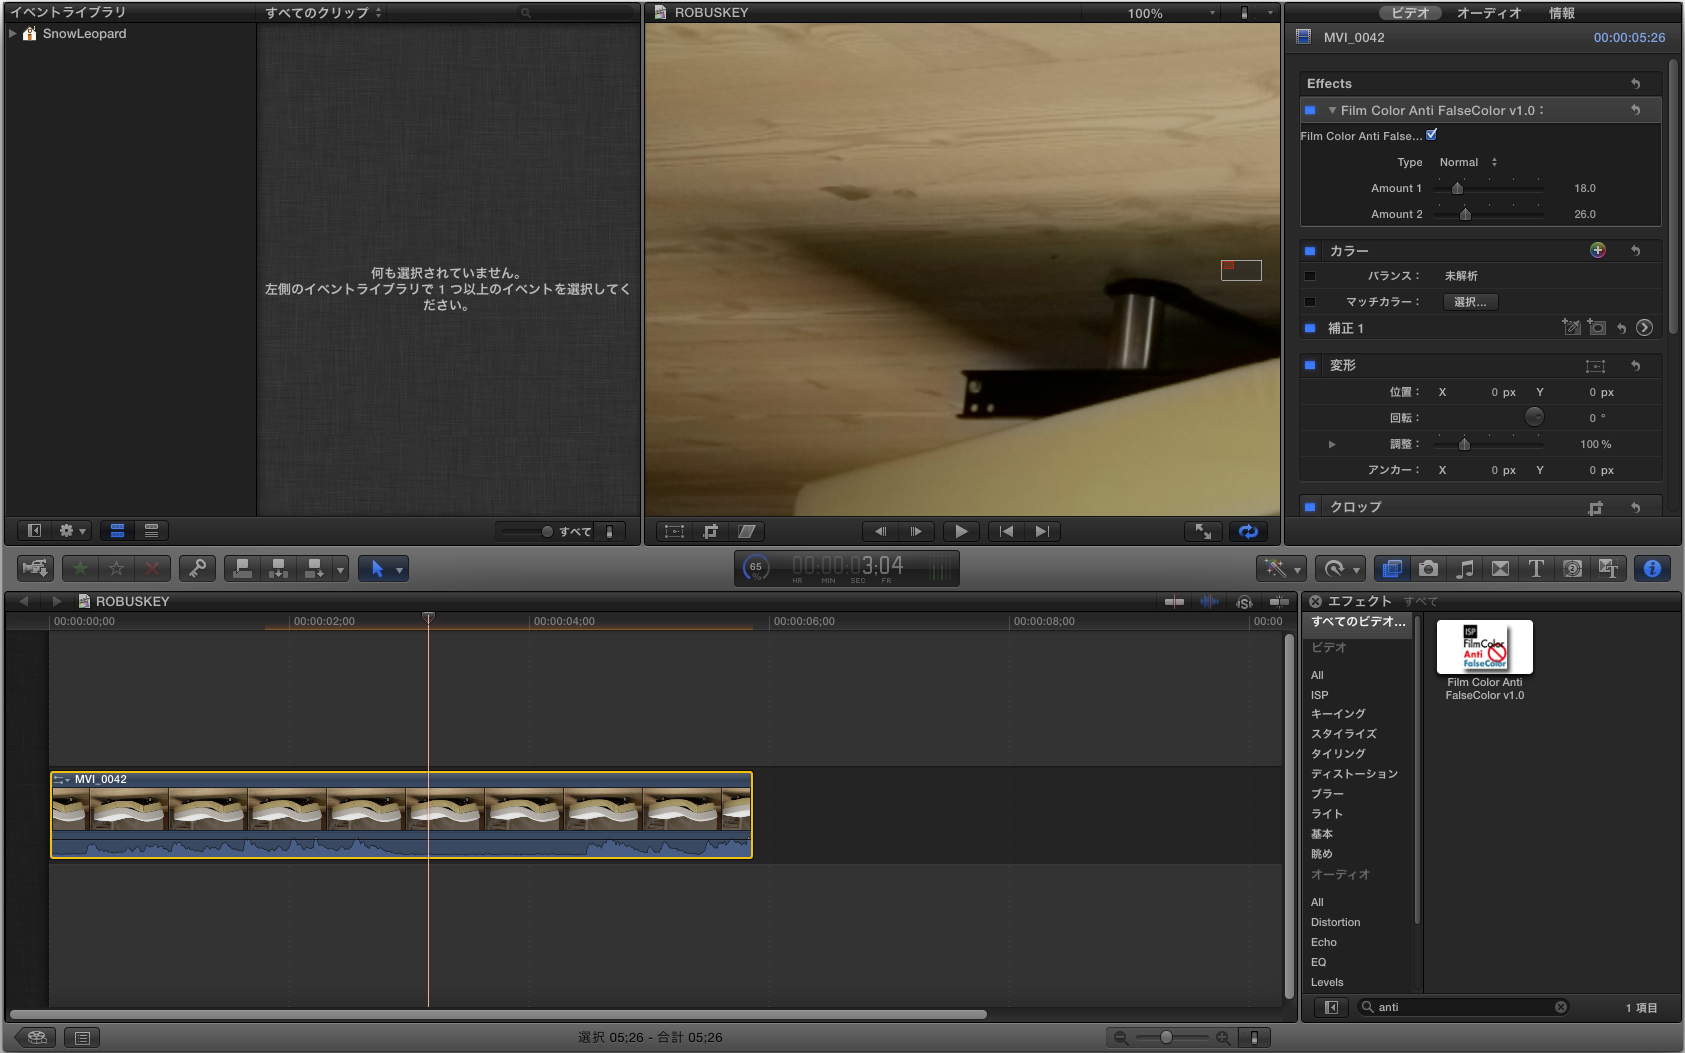
Task: Enable the Match Color checkbox
Action: (x=1310, y=302)
